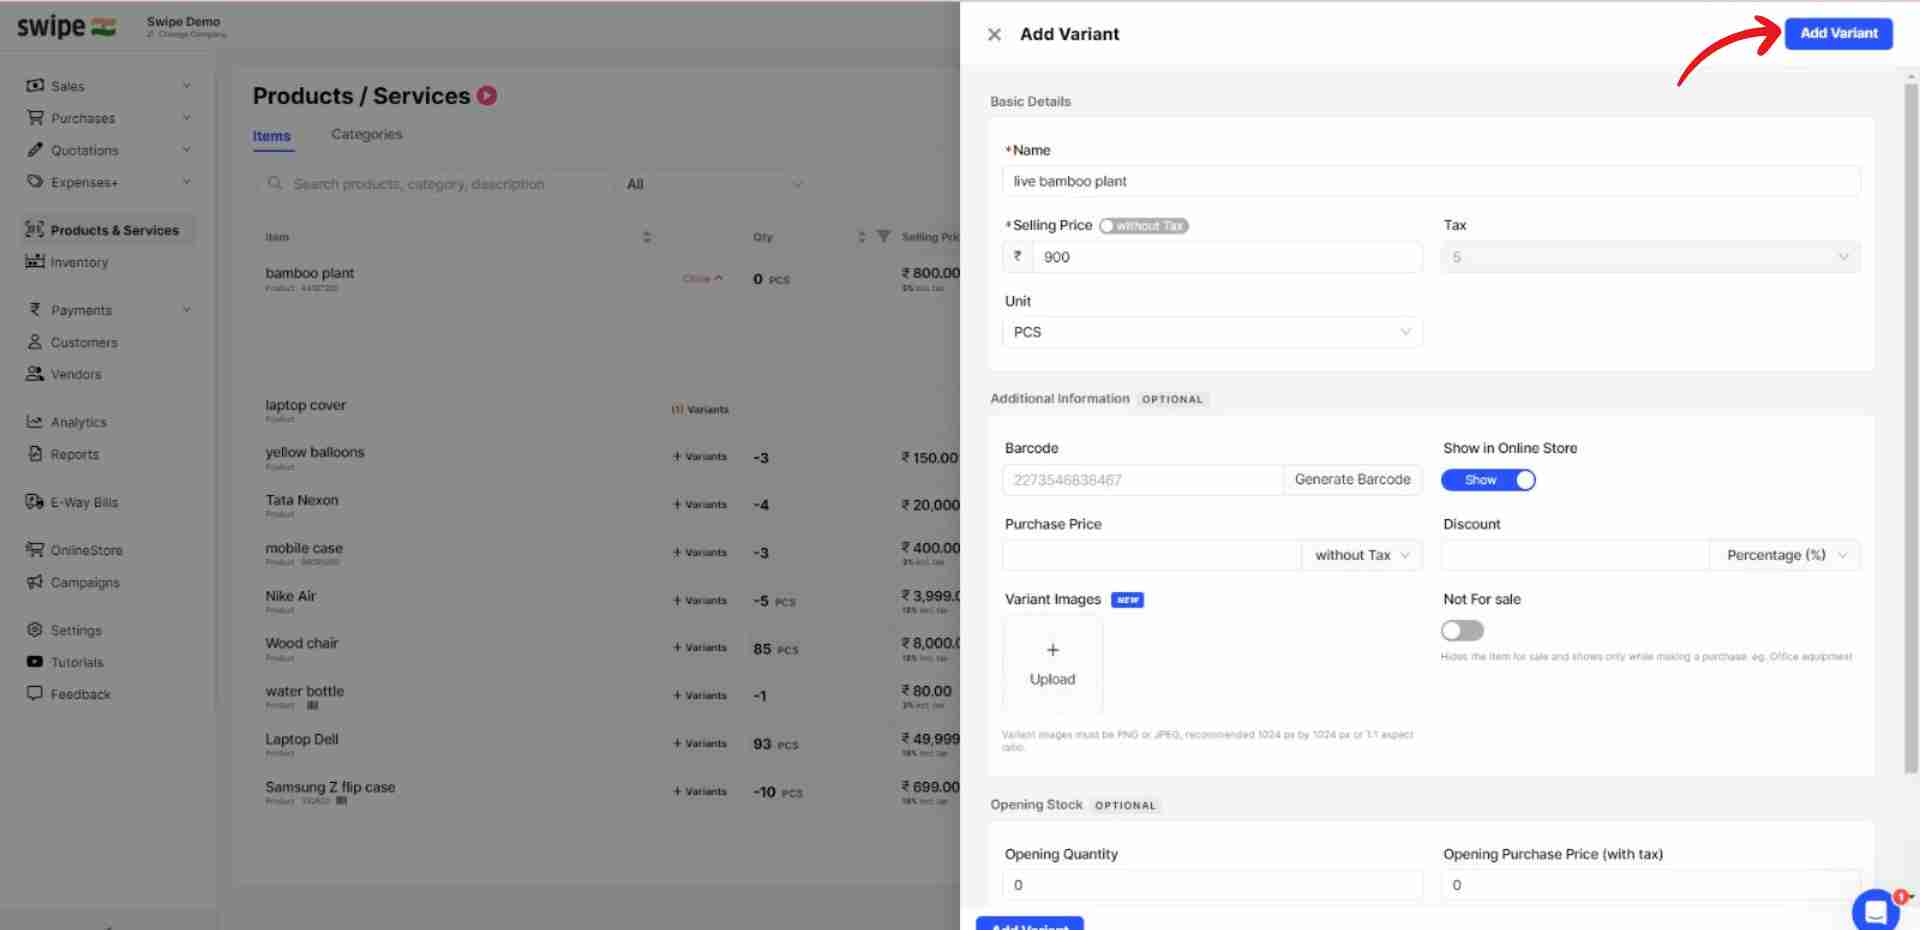Click the Opening Quantity field
Screen dimensions: 1920x930
(x=1212, y=885)
